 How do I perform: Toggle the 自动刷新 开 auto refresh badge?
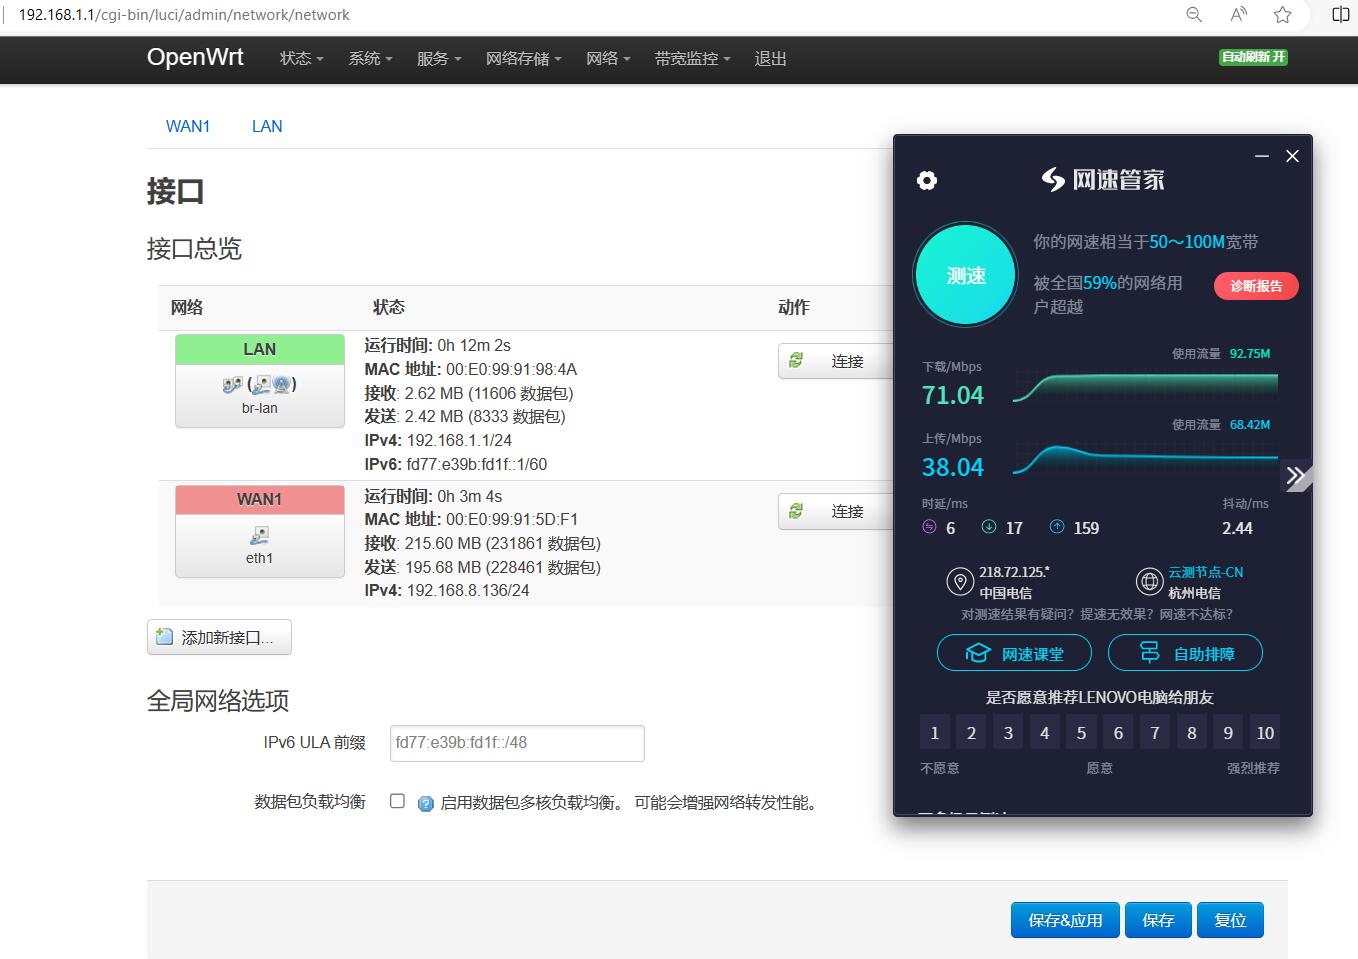pos(1253,57)
